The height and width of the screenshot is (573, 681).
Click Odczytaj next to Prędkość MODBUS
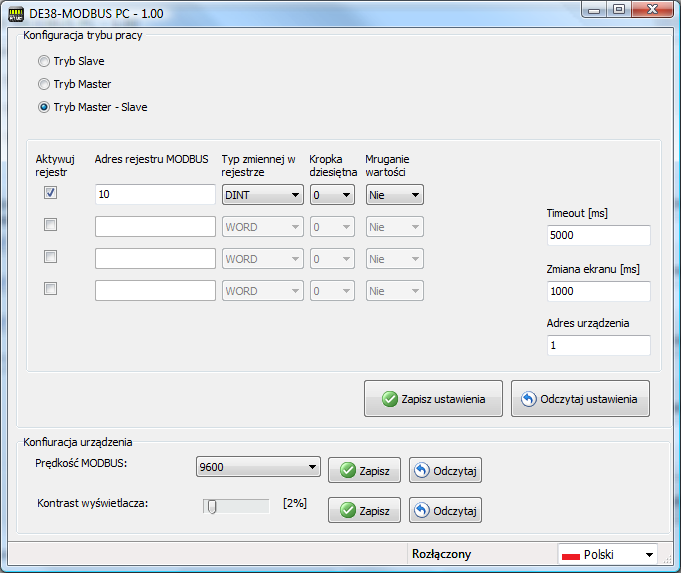coord(445,470)
